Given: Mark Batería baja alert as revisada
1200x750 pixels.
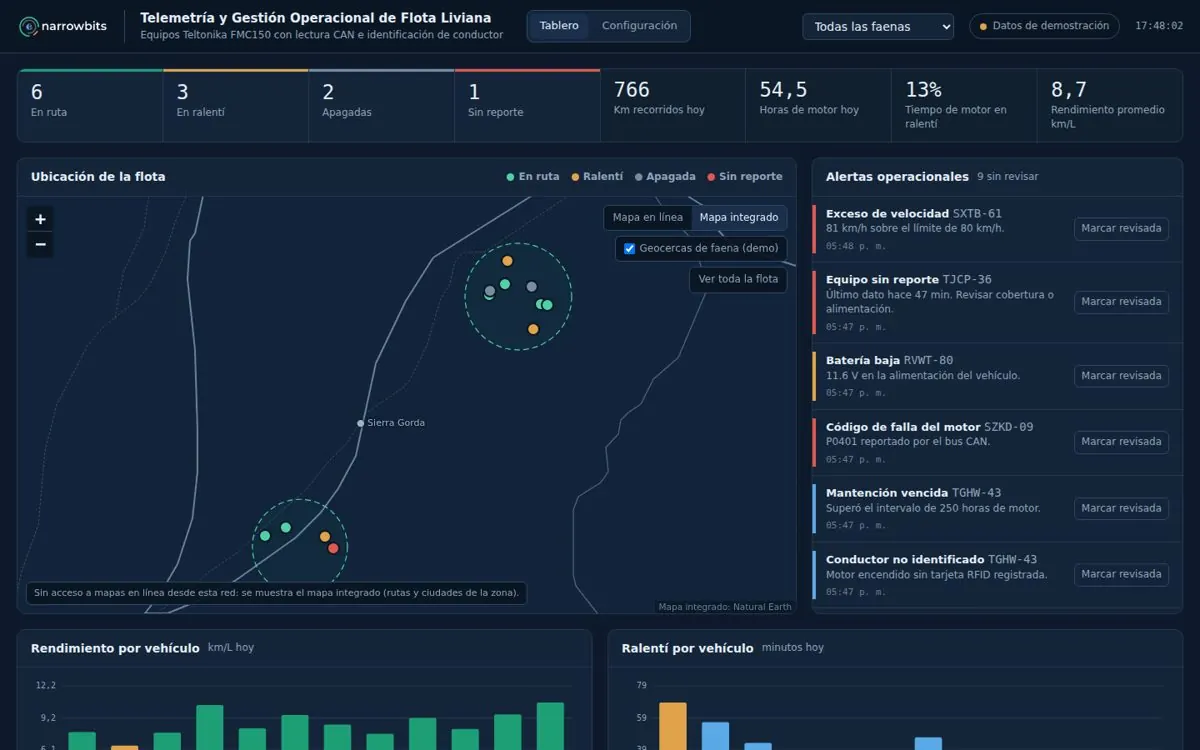Looking at the screenshot, I should tap(1121, 375).
